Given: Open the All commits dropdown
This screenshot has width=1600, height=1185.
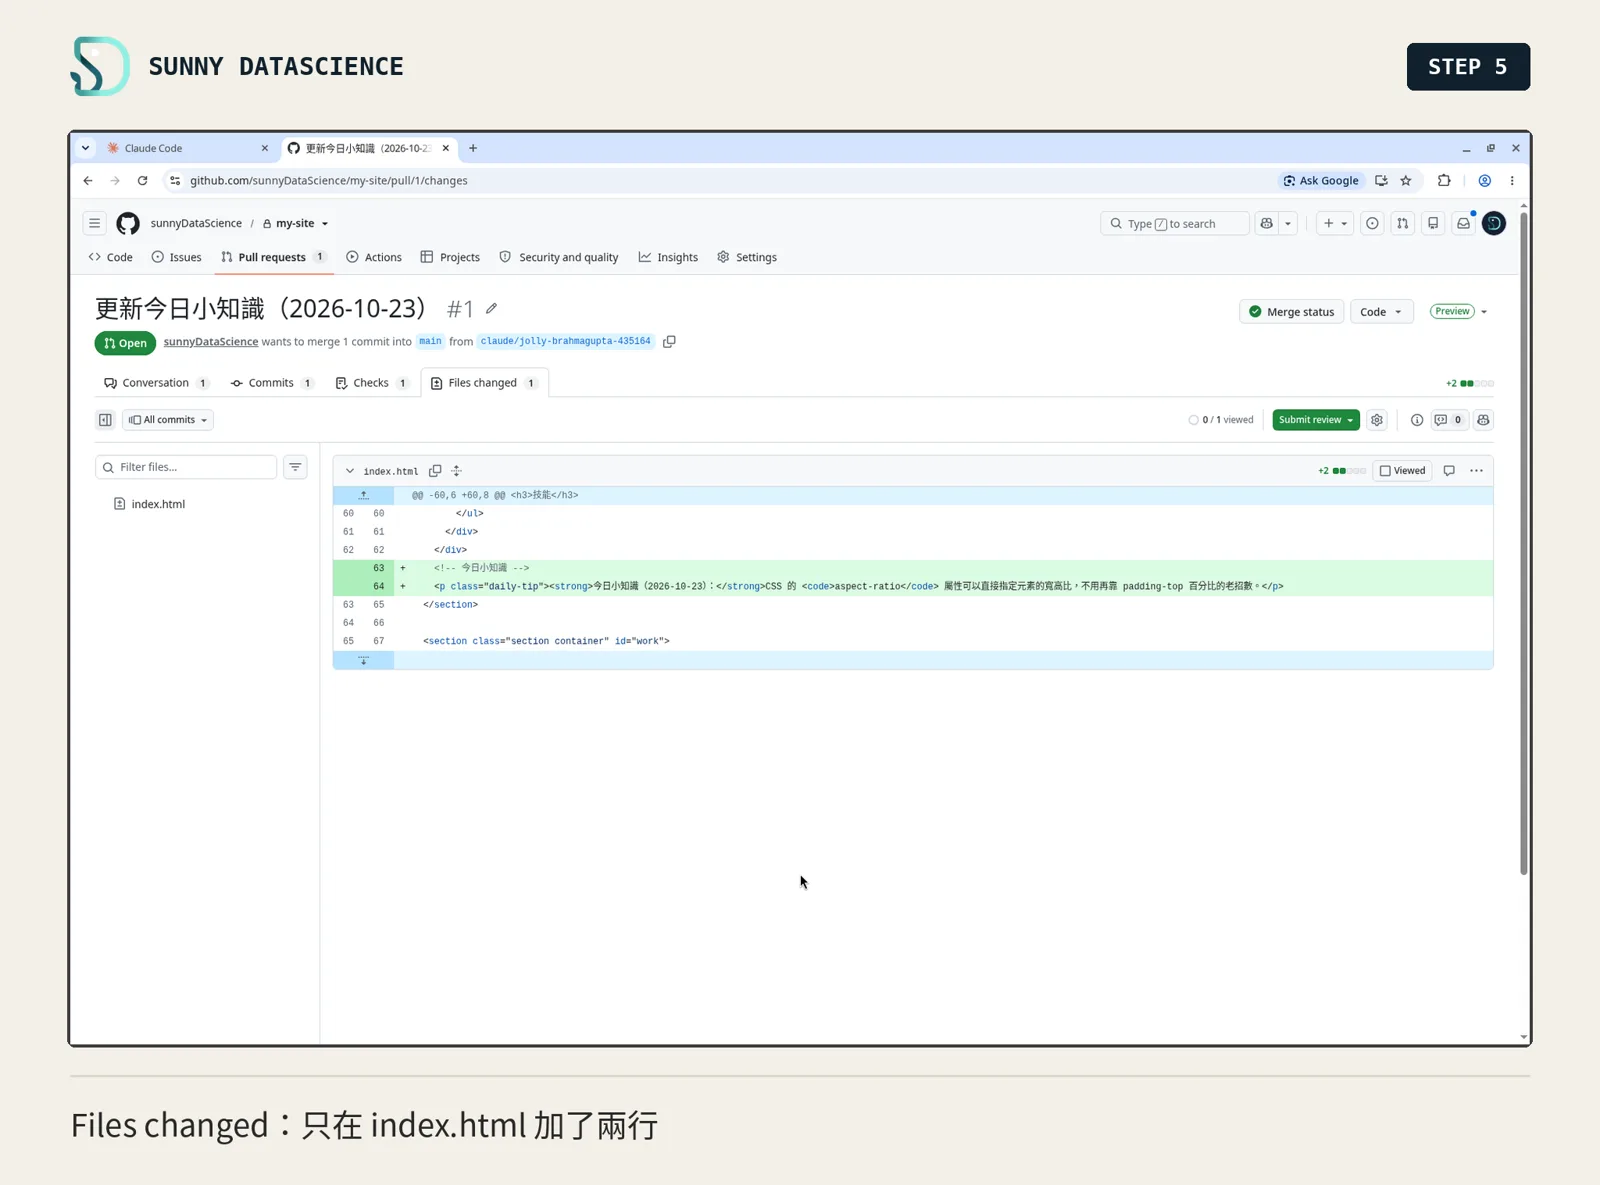Looking at the screenshot, I should point(168,420).
